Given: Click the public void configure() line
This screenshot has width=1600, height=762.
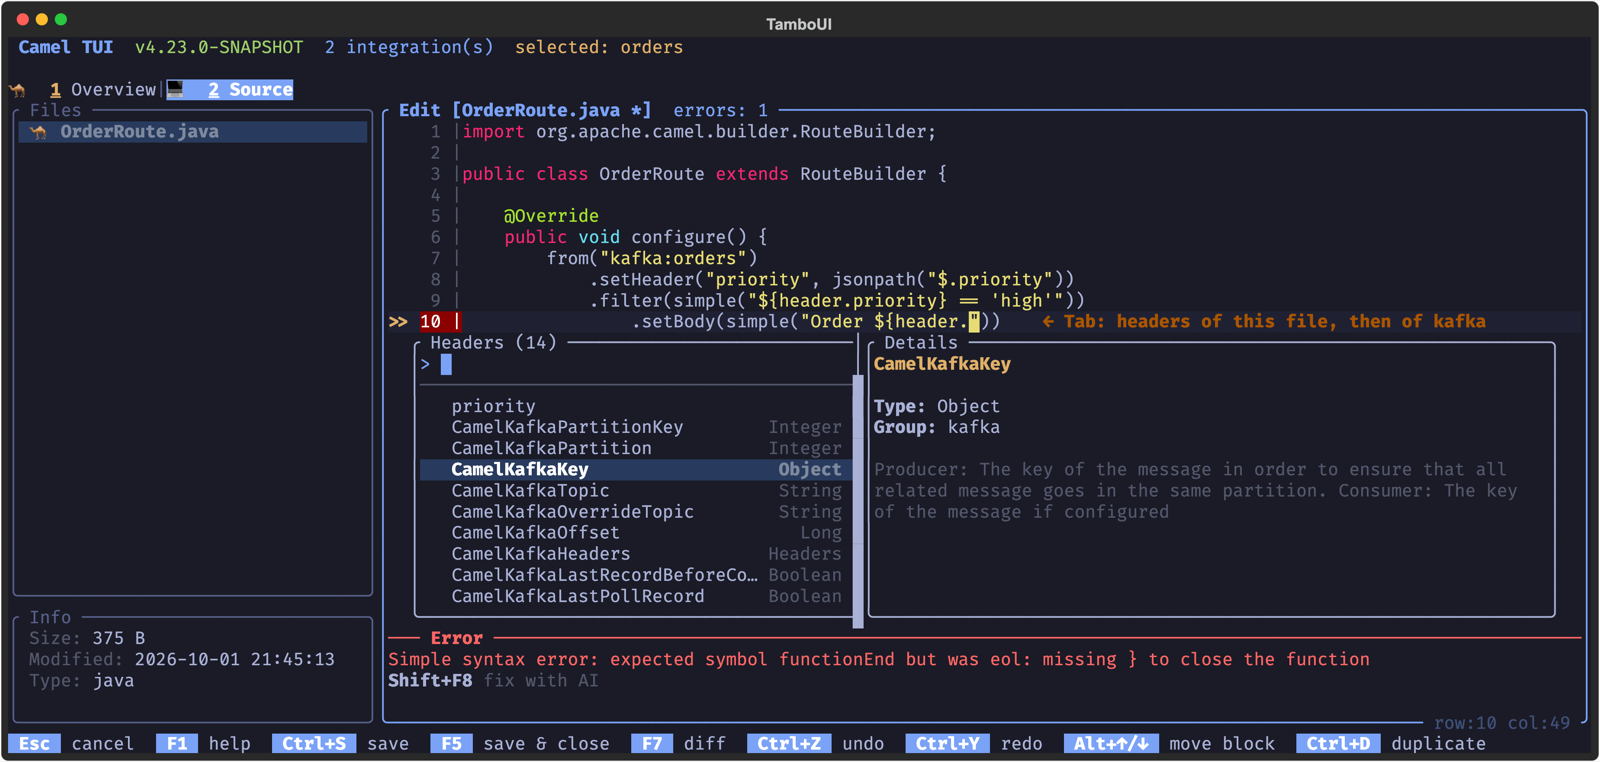Looking at the screenshot, I should tap(636, 237).
